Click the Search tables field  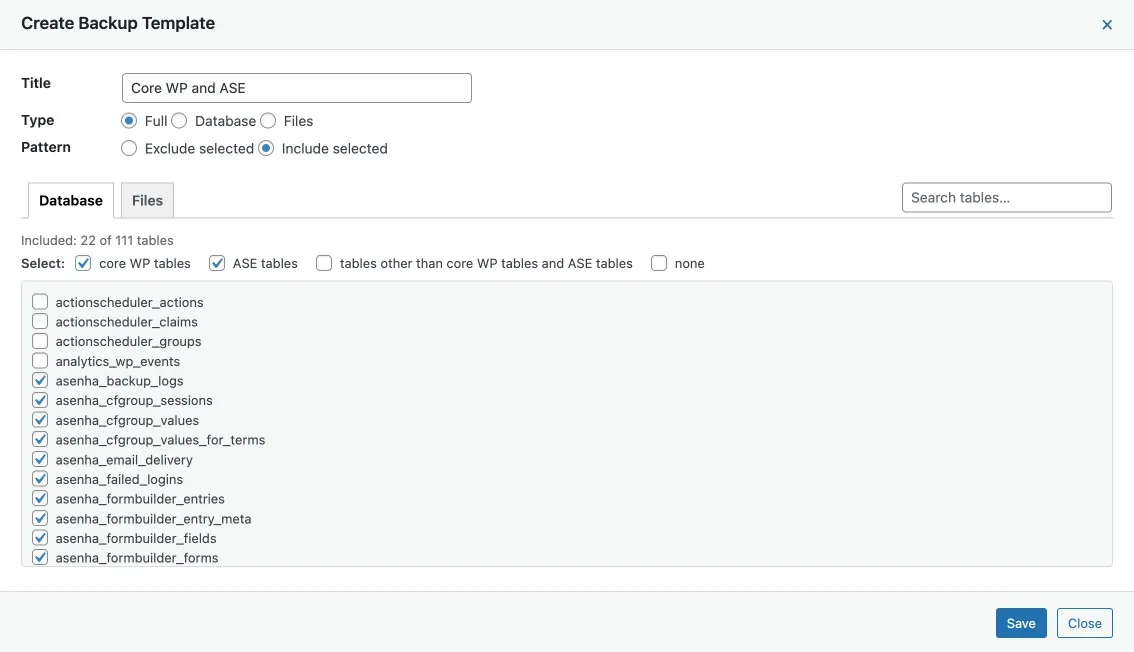click(x=1006, y=197)
